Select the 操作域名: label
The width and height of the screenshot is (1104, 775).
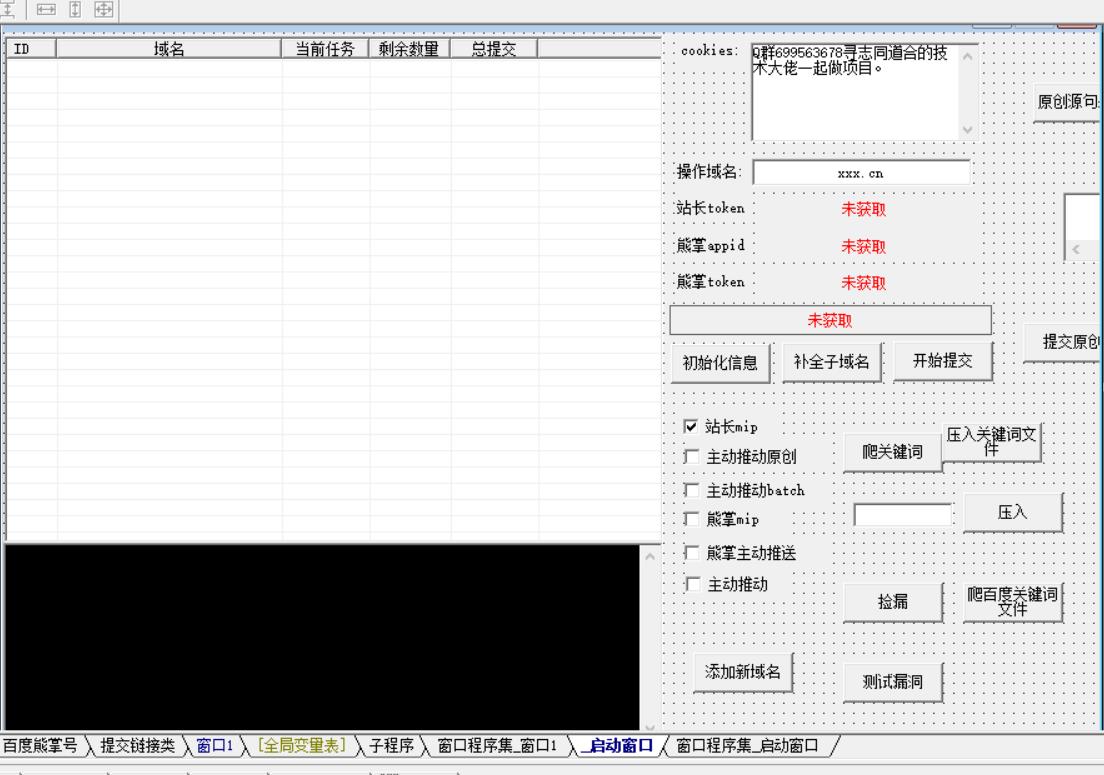pos(710,172)
